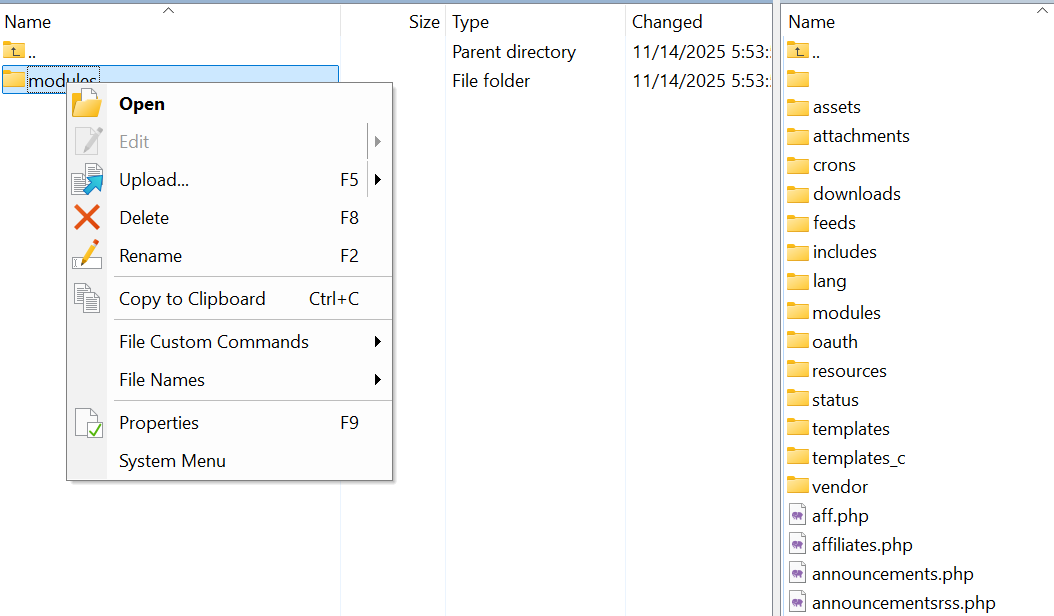The height and width of the screenshot is (616, 1054).
Task: Expand the File Names submenu arrow
Action: (x=378, y=380)
